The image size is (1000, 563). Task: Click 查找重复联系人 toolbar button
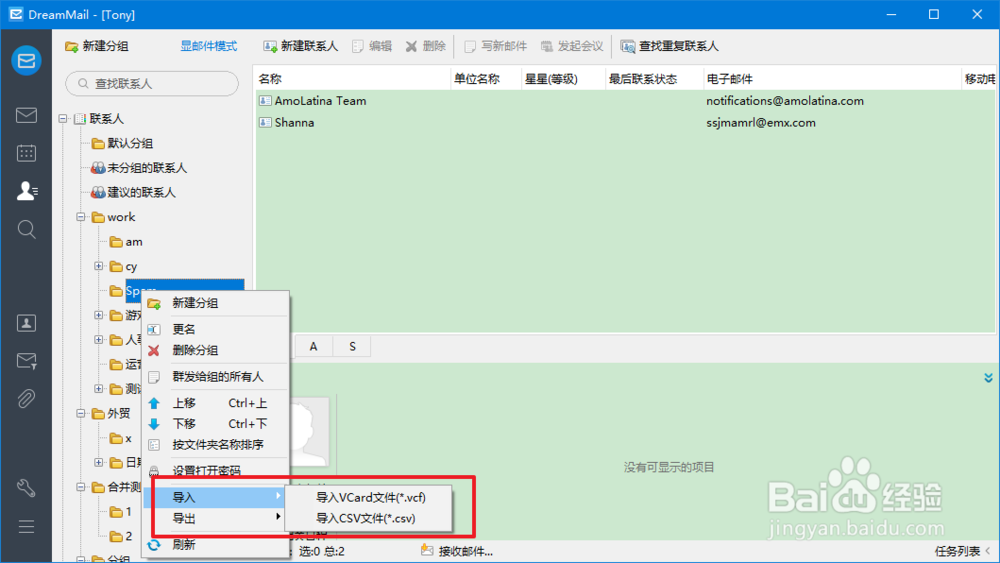(669, 46)
